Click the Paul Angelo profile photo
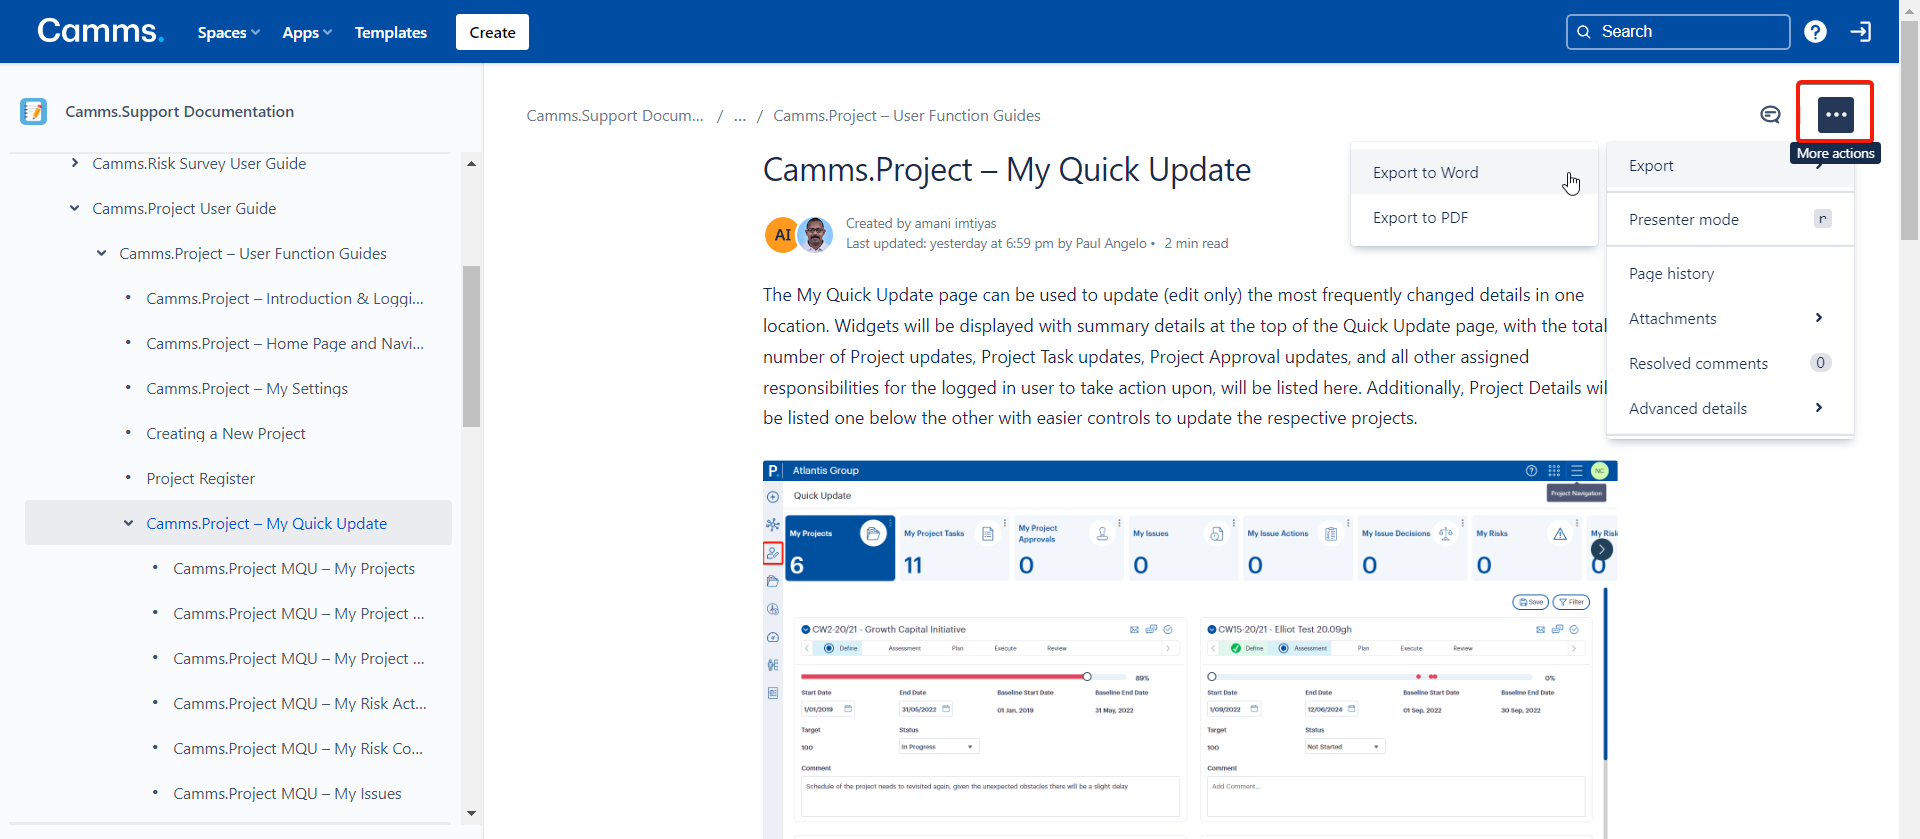The height and width of the screenshot is (839, 1920). (816, 235)
